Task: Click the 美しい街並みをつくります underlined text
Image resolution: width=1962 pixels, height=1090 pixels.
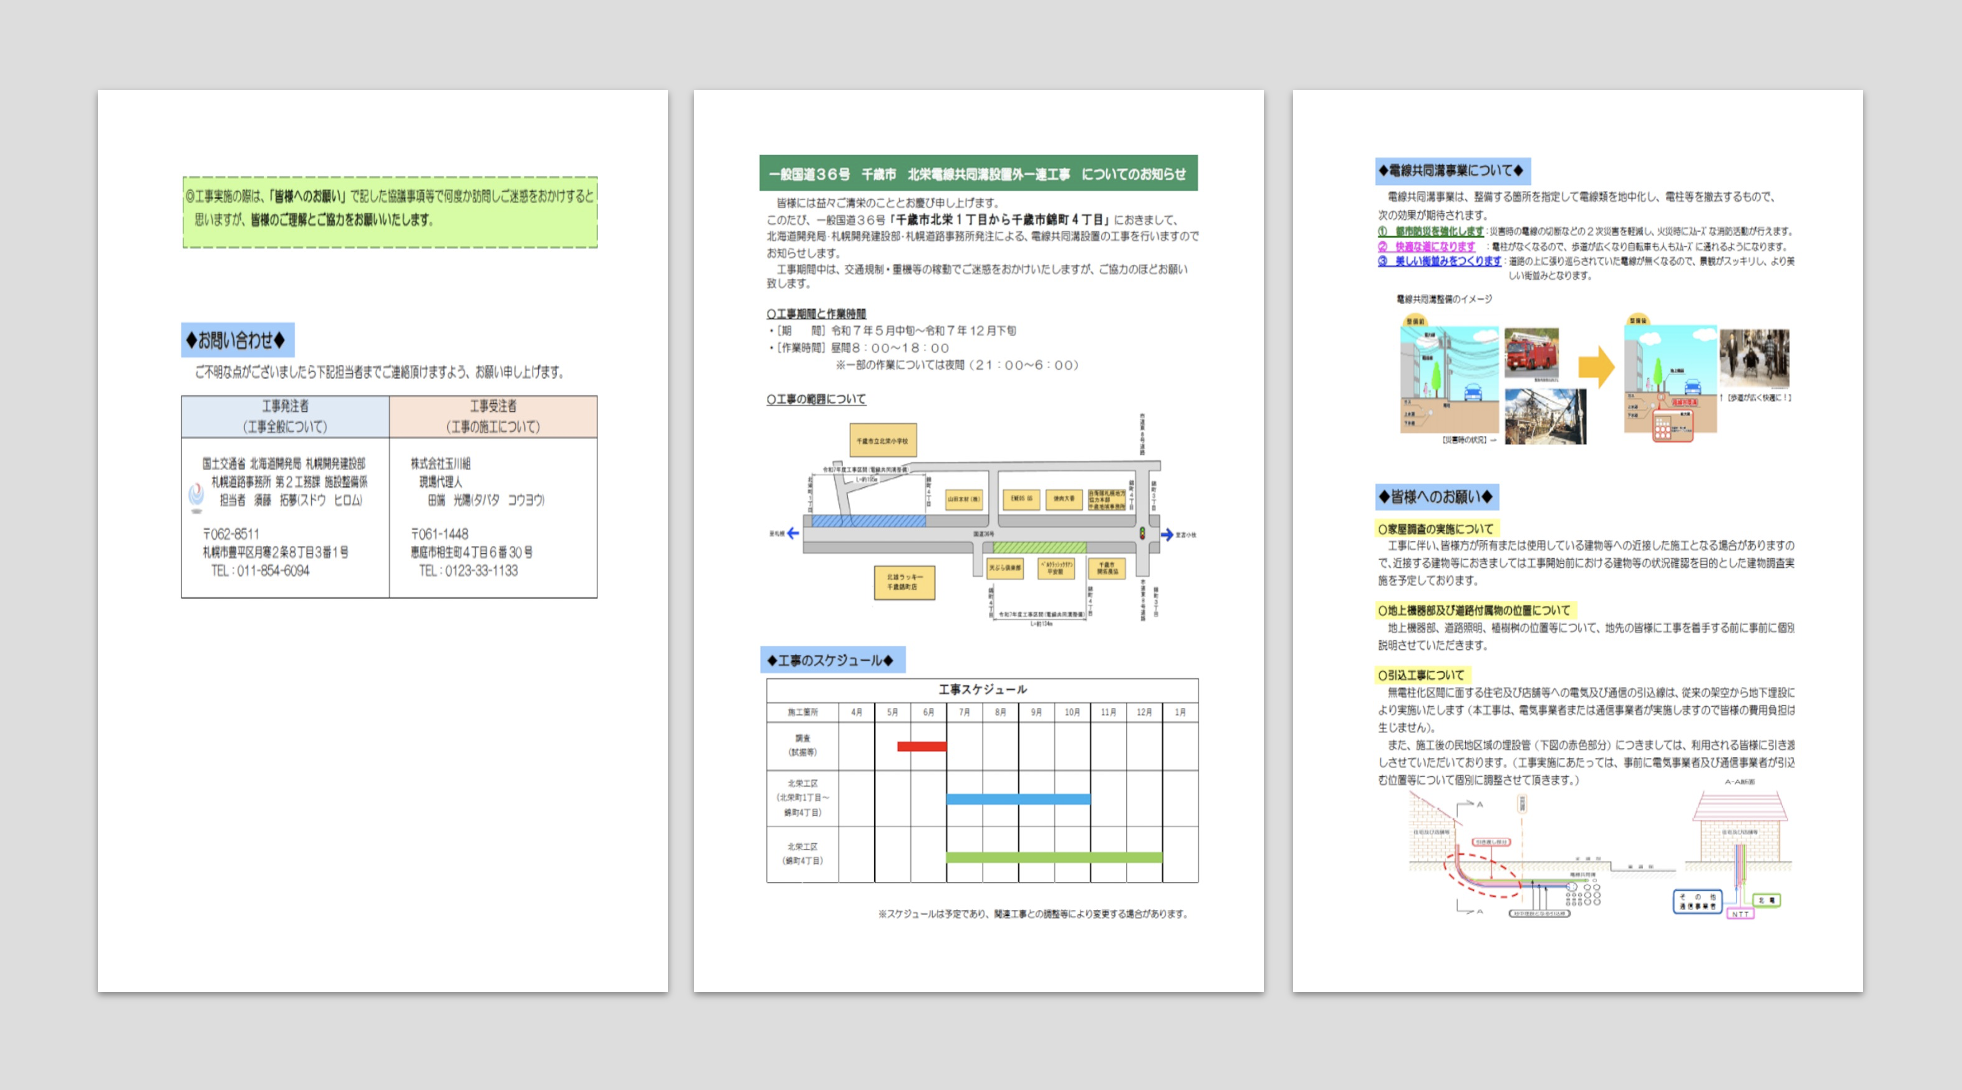Action: pyautogui.click(x=1447, y=261)
